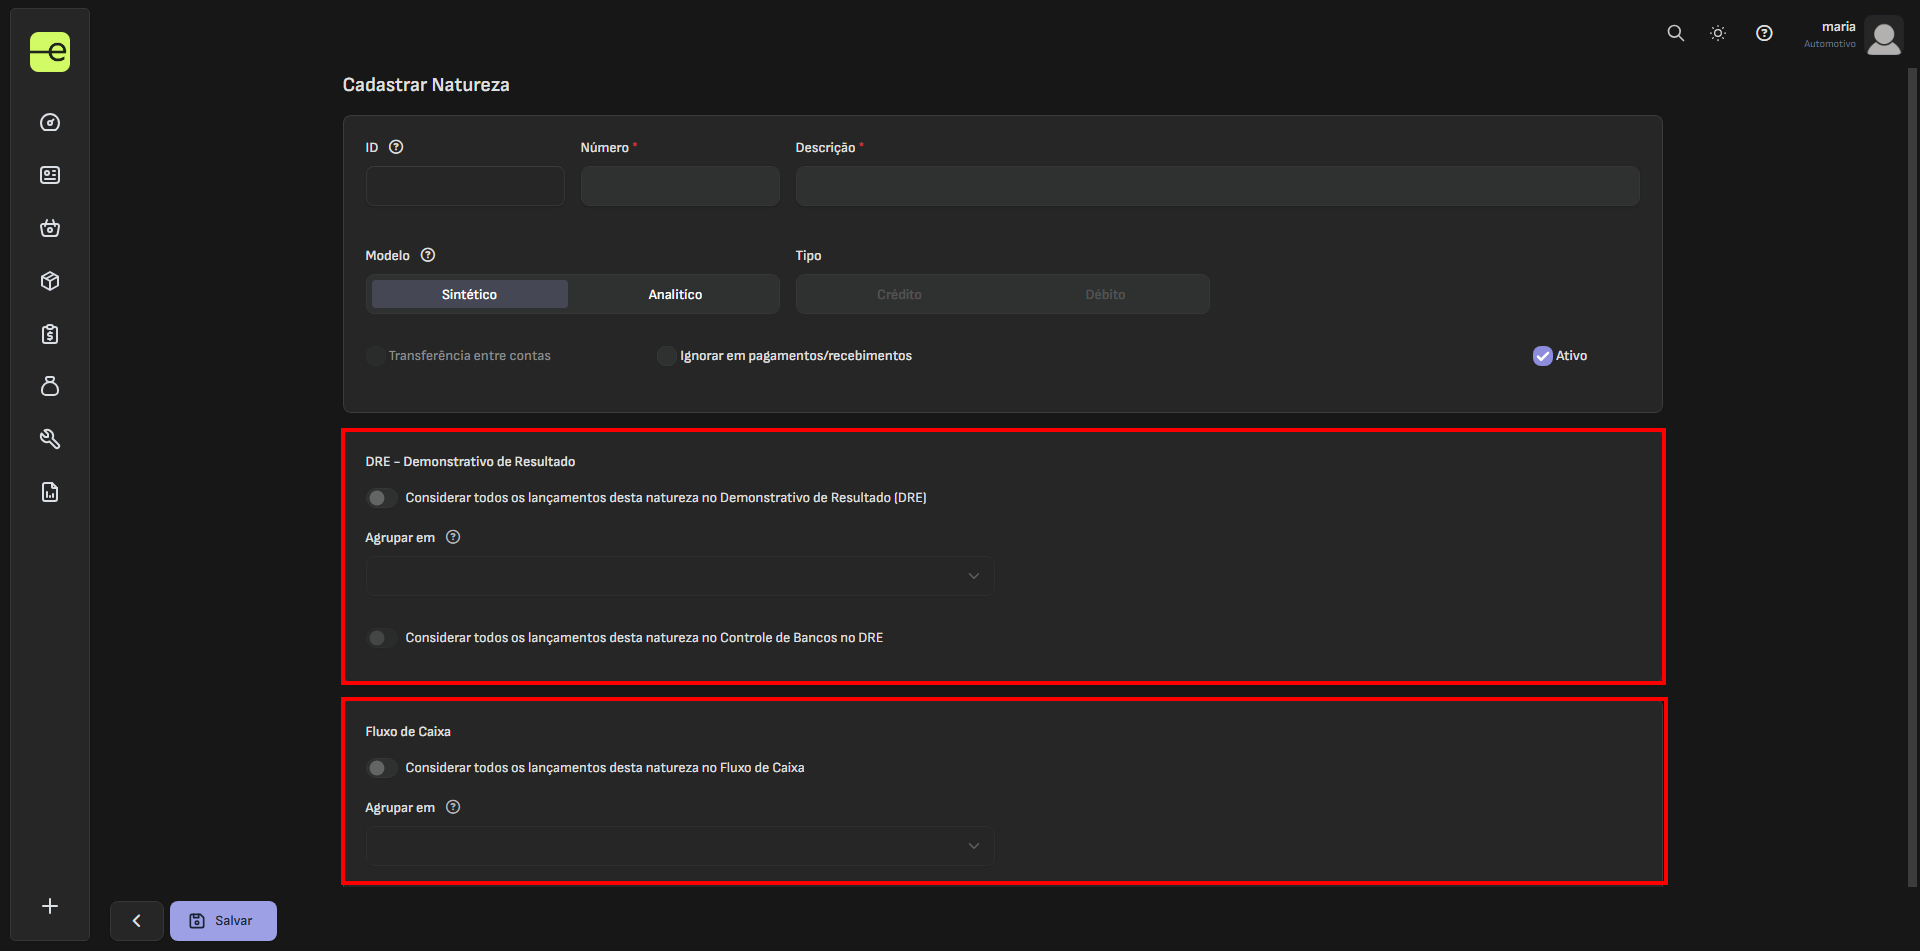
Task: Go back with the left arrow button
Action: (137, 921)
